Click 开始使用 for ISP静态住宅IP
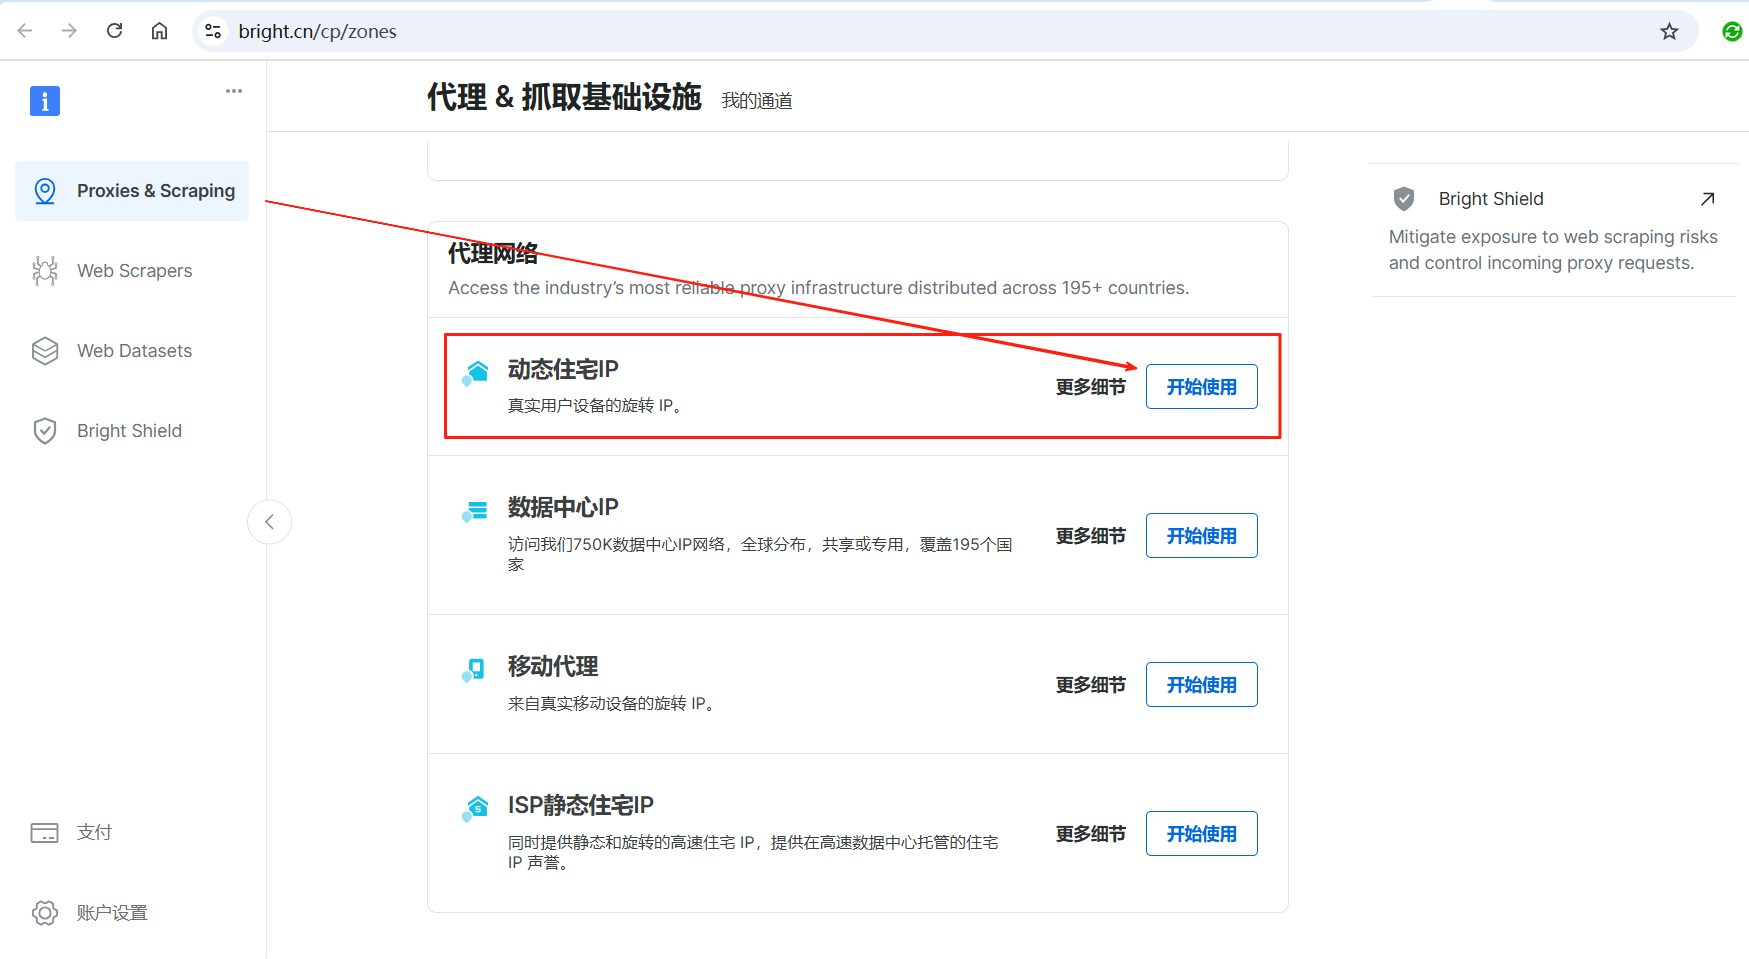1749x959 pixels. (x=1201, y=834)
